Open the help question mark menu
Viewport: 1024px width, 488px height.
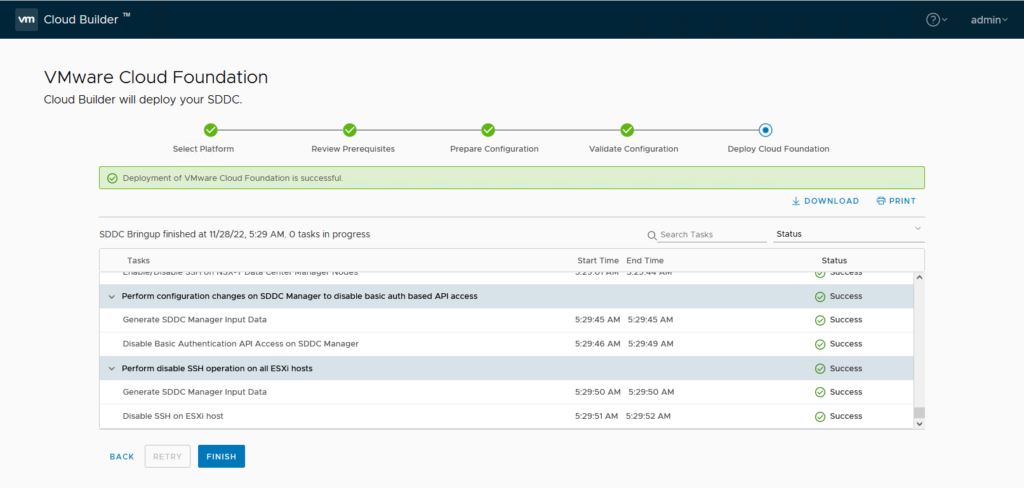coord(936,20)
